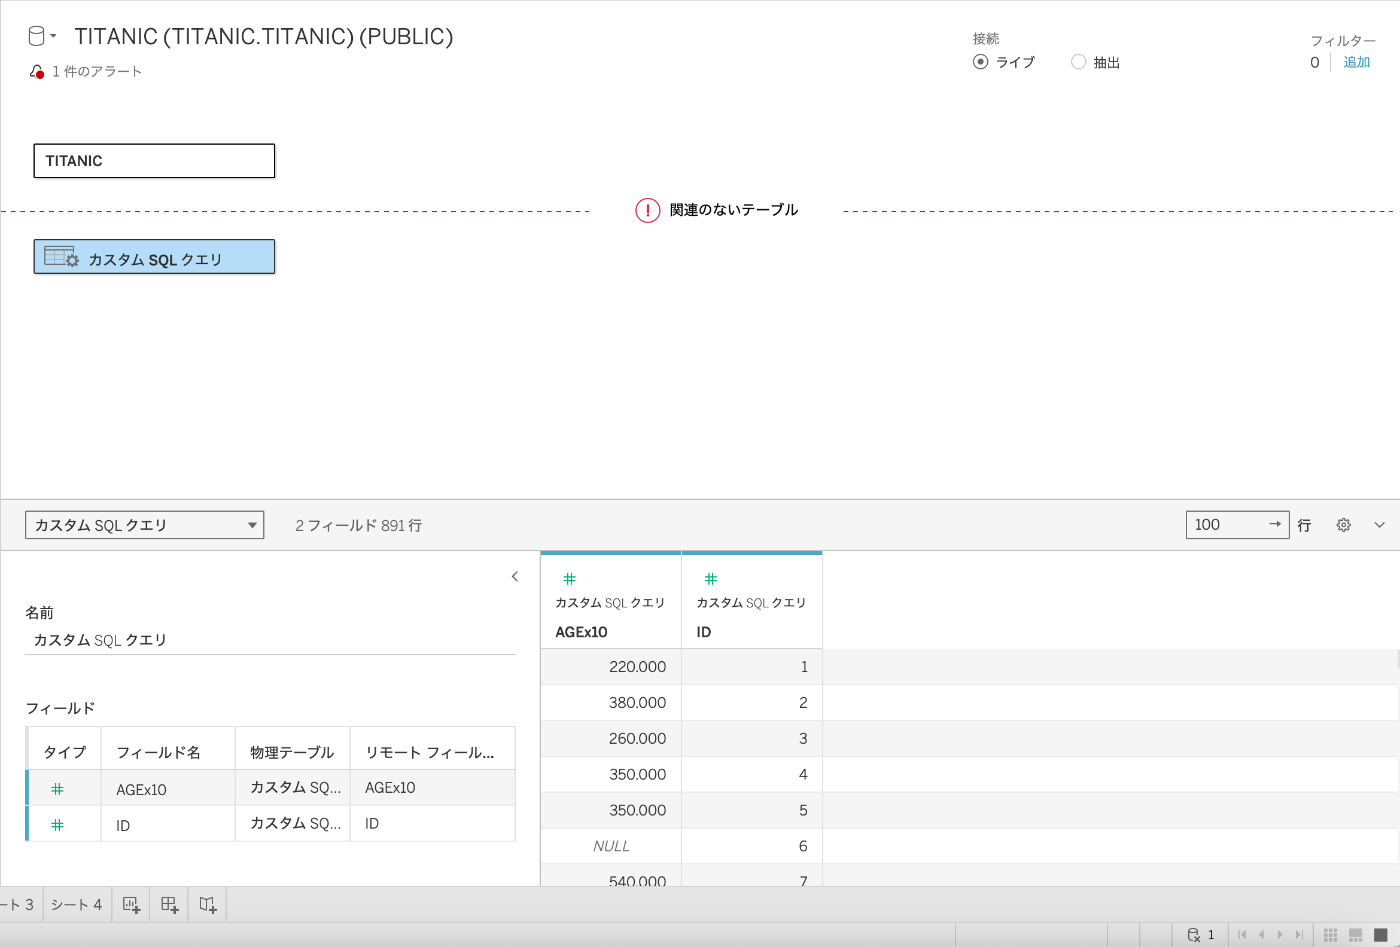Click the ID cell with value 1

click(x=752, y=667)
